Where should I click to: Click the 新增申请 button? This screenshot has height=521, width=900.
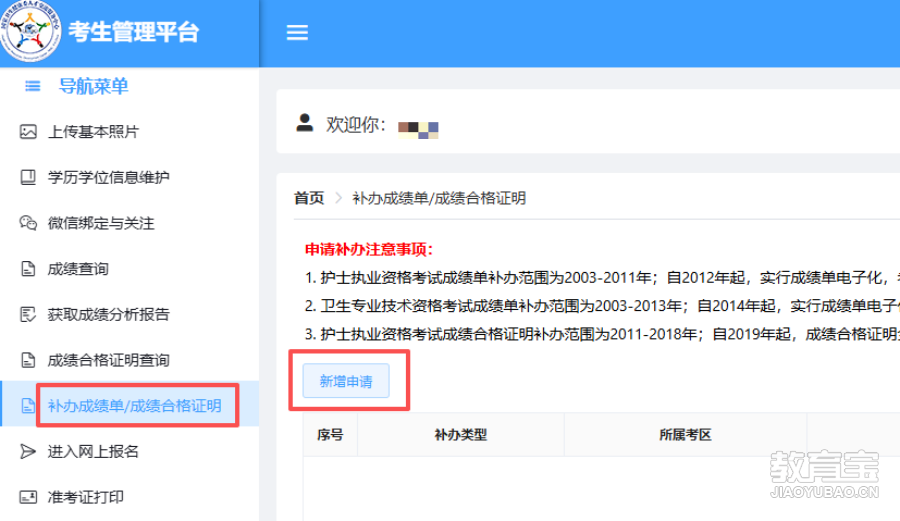point(346,381)
